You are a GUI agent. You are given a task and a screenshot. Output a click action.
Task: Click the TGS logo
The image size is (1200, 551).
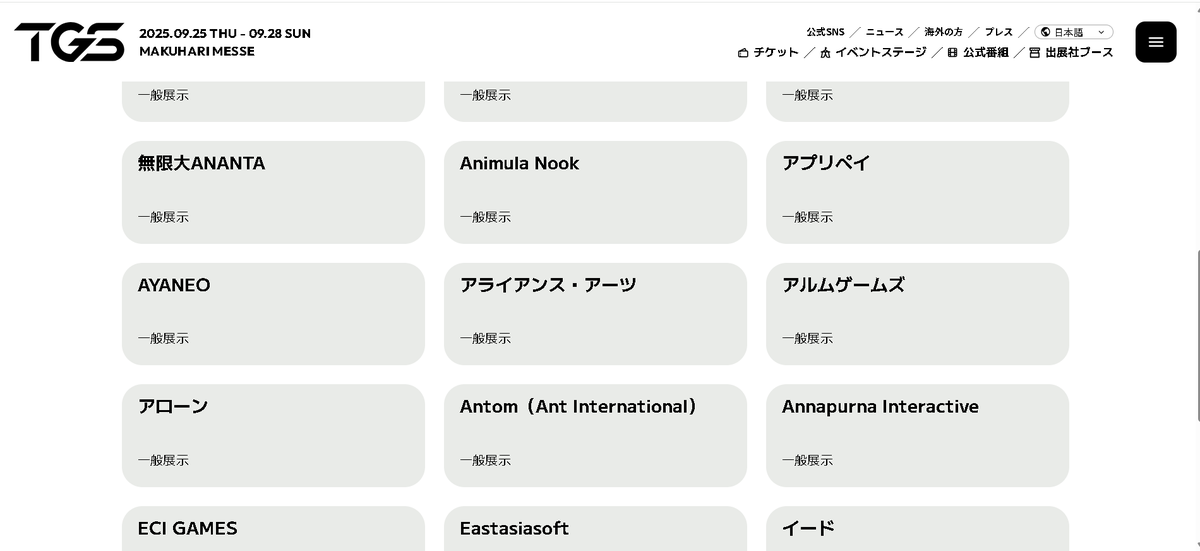[x=70, y=42]
